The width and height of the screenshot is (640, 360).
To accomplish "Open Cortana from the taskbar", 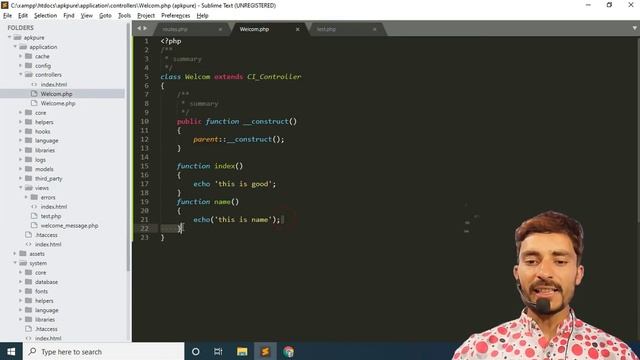I will point(196,351).
